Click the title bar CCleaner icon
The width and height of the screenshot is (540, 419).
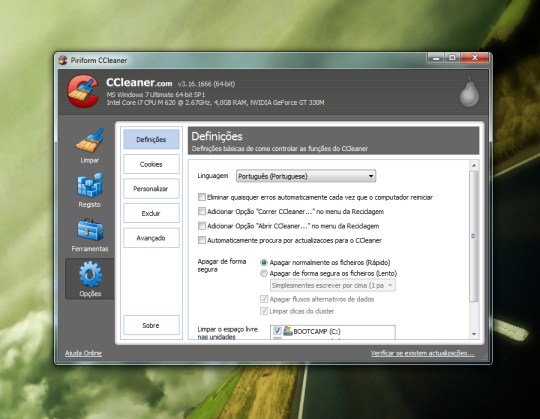tap(63, 60)
